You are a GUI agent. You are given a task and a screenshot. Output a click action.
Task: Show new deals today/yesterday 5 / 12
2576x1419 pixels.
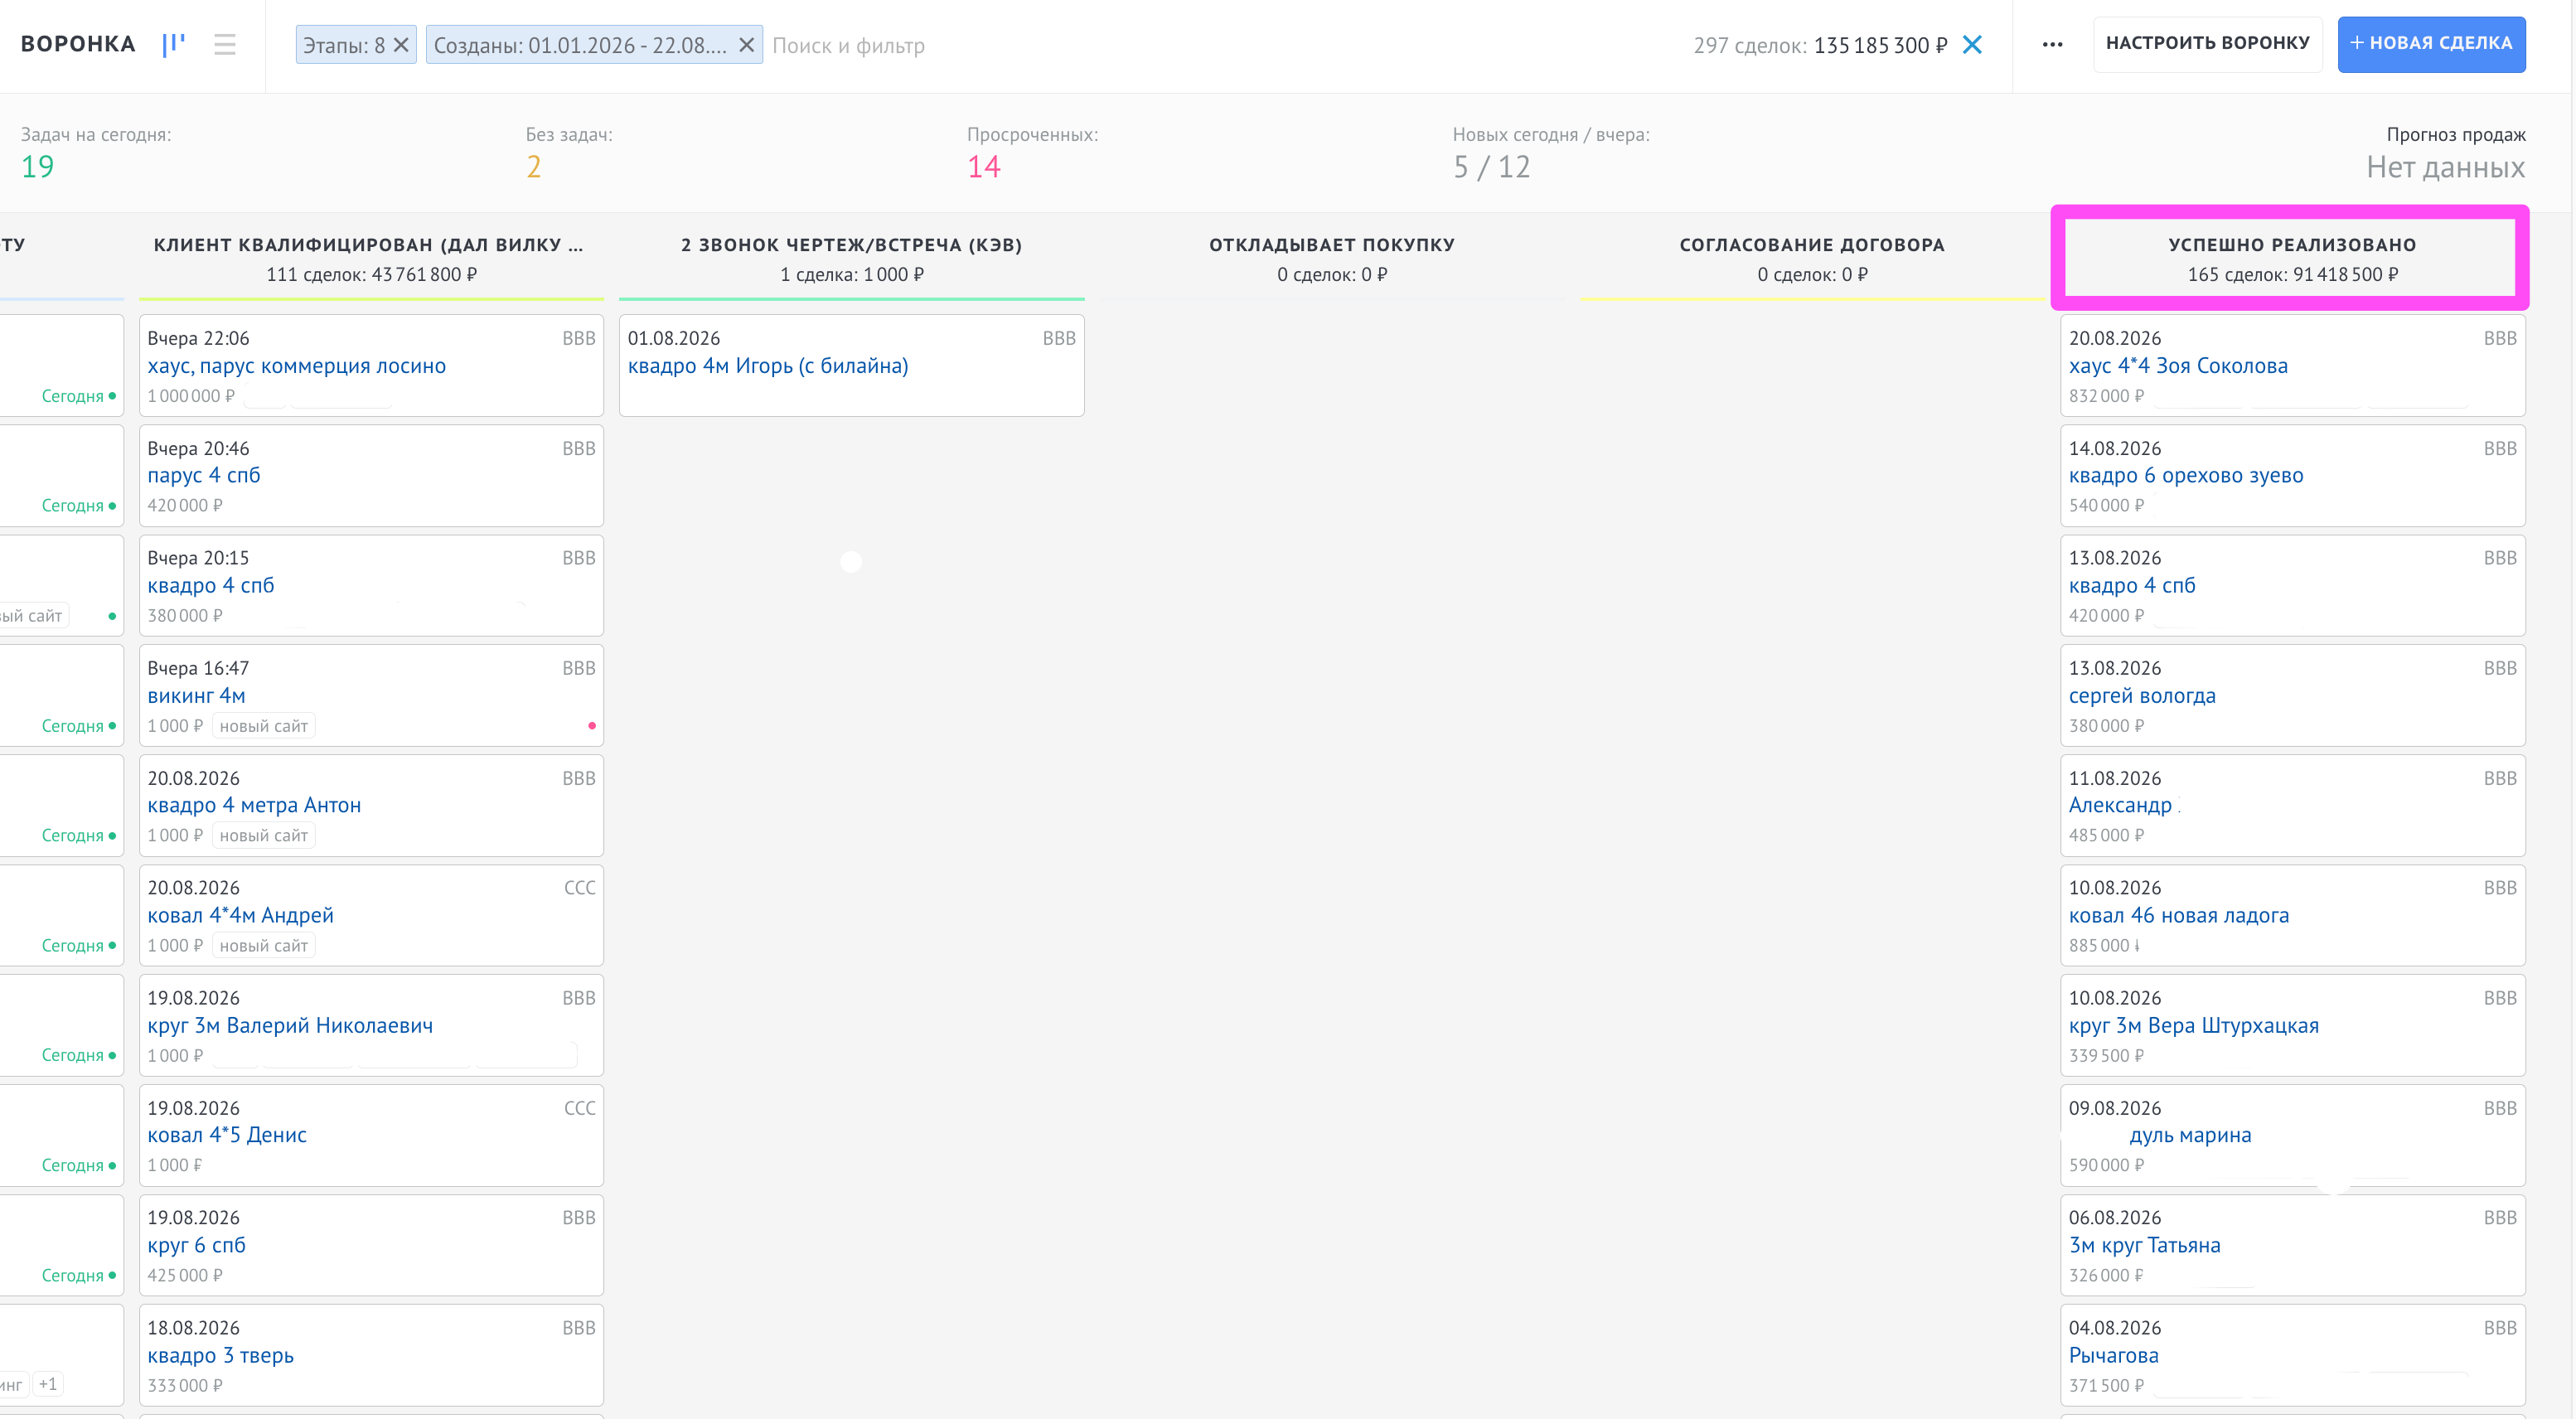pyautogui.click(x=1491, y=167)
